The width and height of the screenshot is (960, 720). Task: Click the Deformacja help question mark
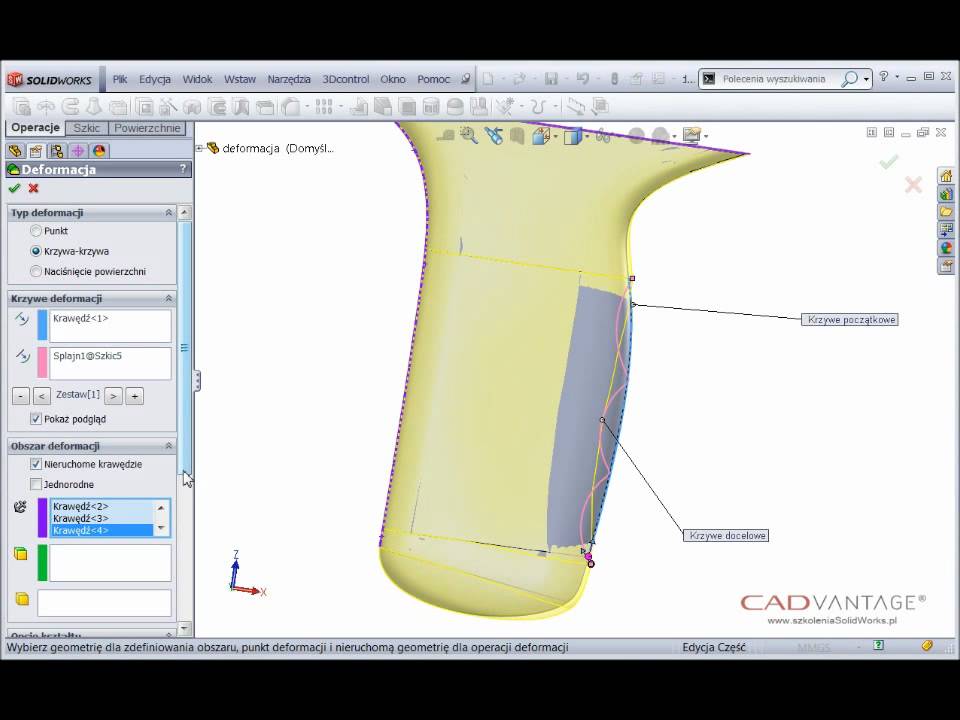[182, 169]
